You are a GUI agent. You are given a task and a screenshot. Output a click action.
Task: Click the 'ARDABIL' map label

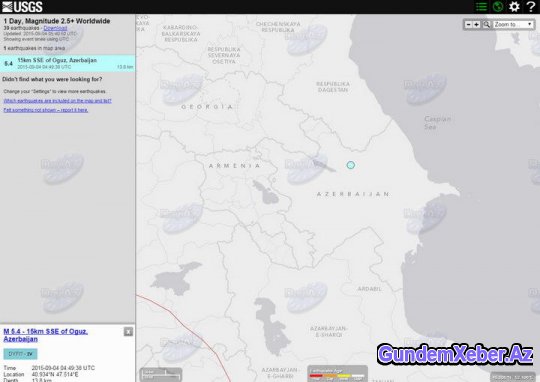[369, 289]
